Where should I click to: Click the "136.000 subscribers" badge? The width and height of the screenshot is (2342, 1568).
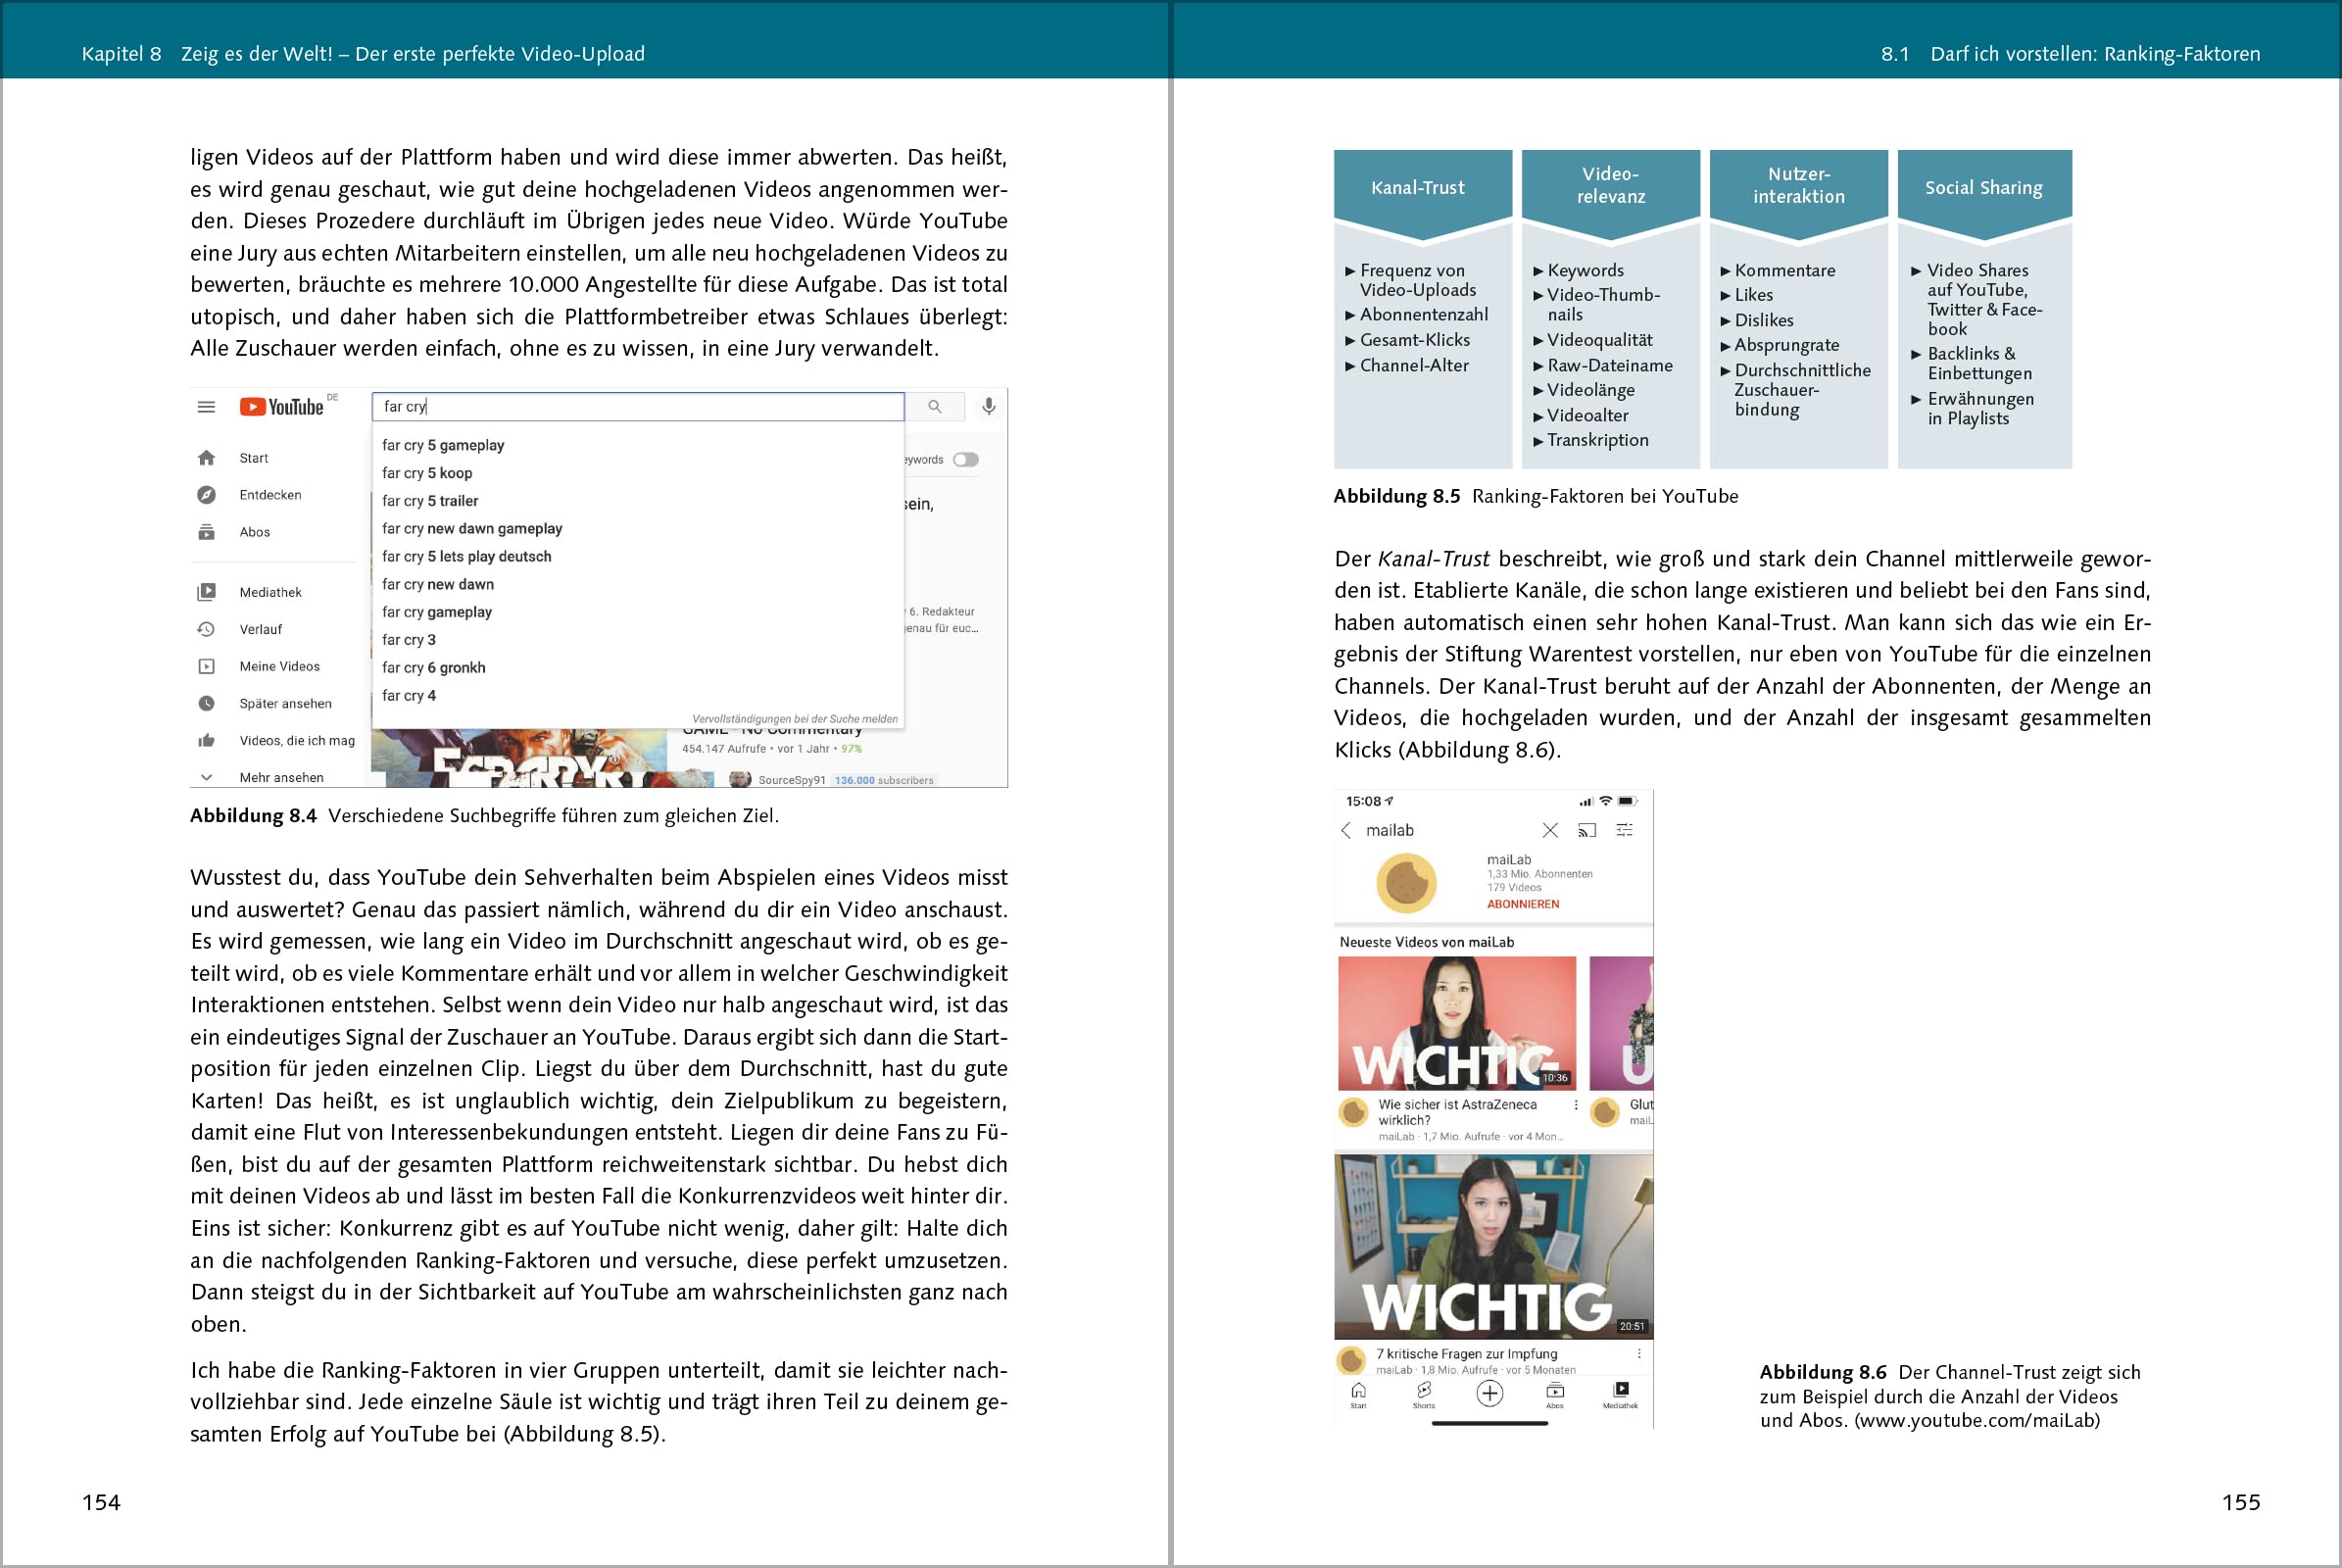(884, 780)
